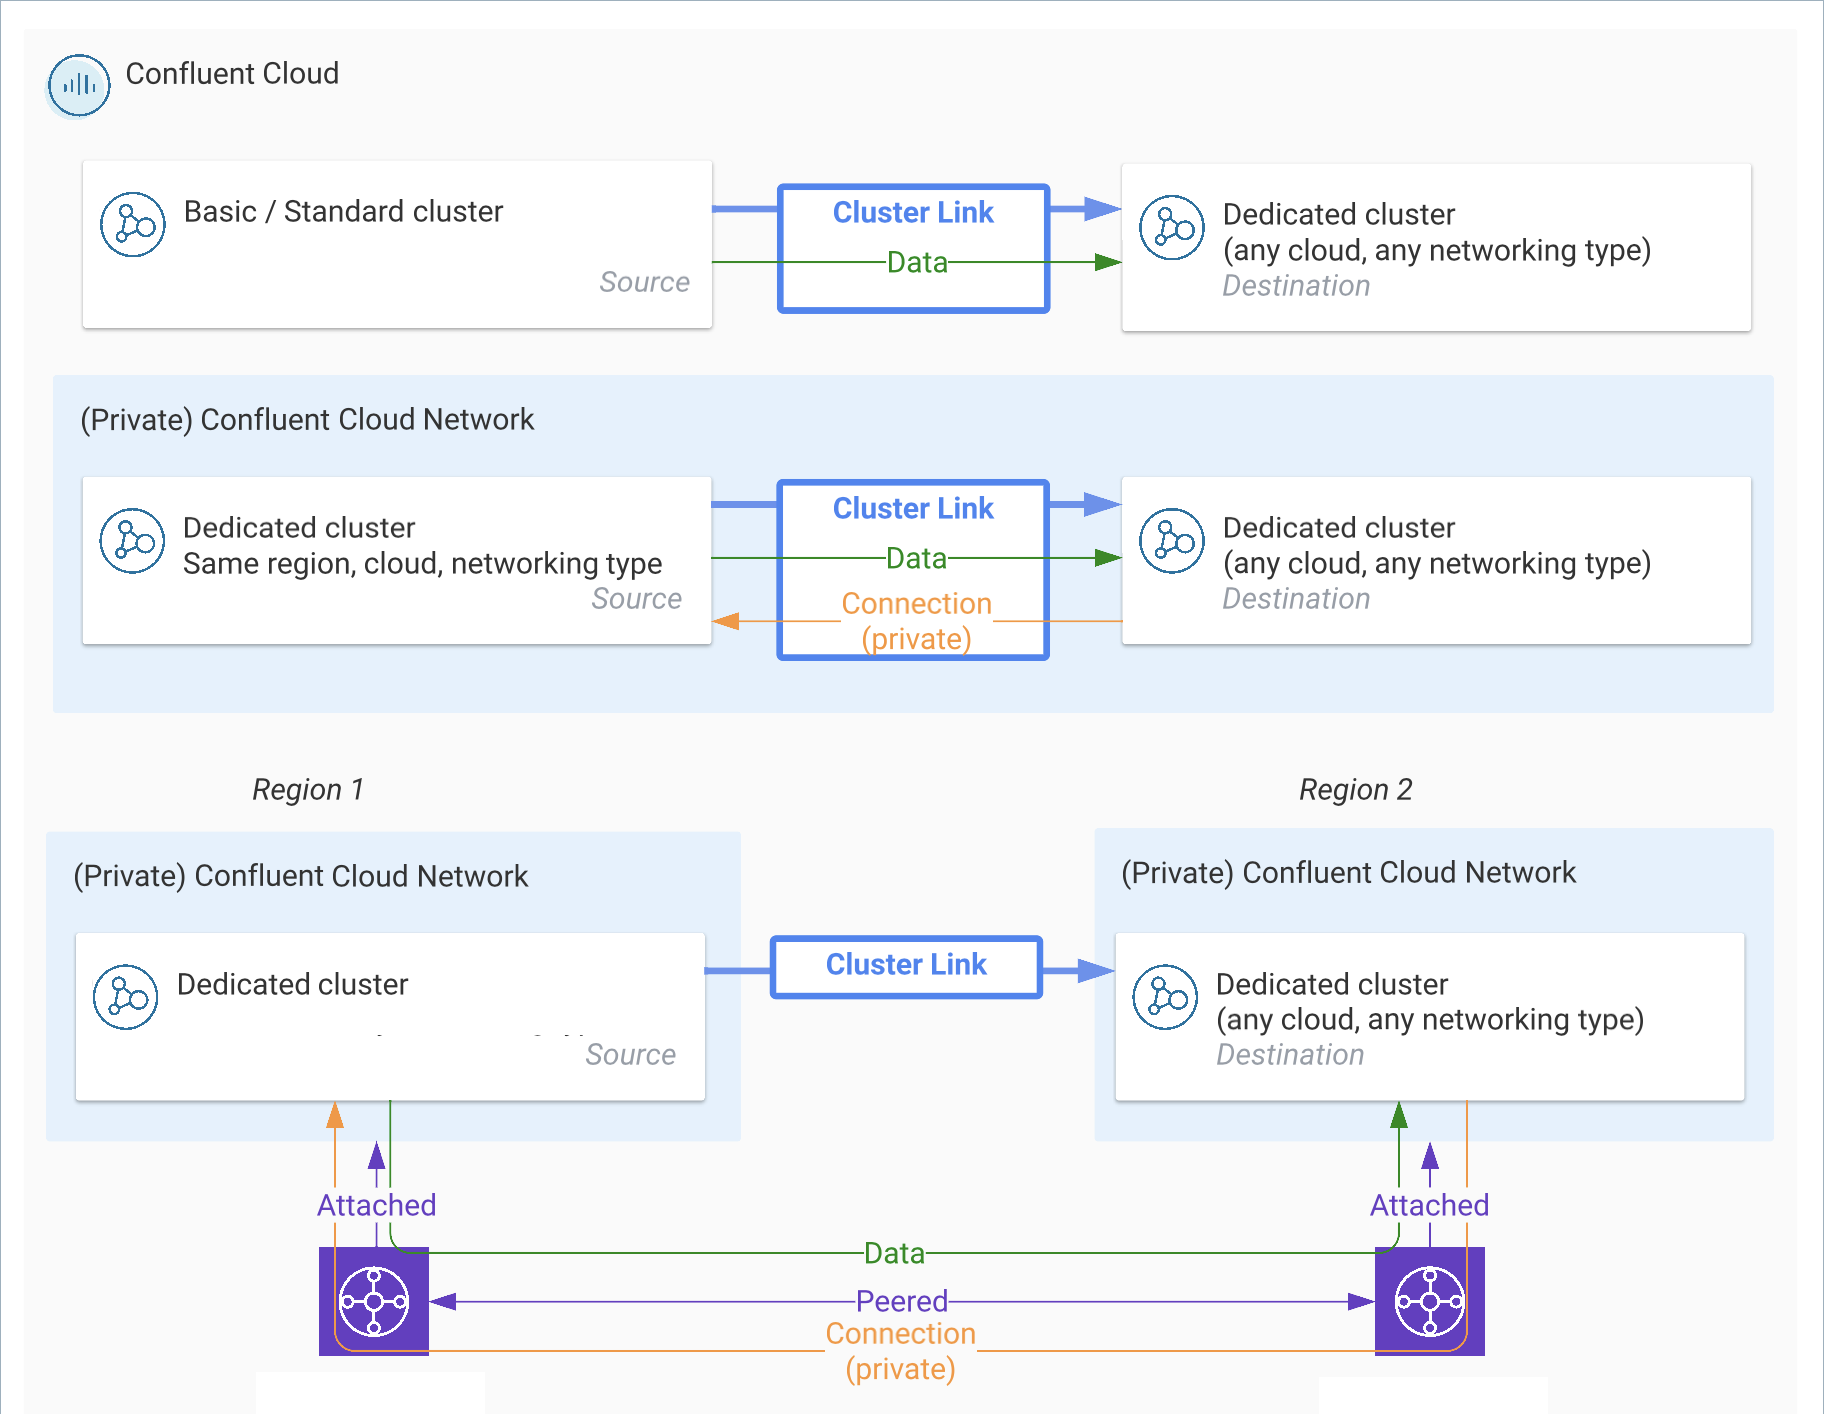Select the orange Connection (private) label

point(915,620)
